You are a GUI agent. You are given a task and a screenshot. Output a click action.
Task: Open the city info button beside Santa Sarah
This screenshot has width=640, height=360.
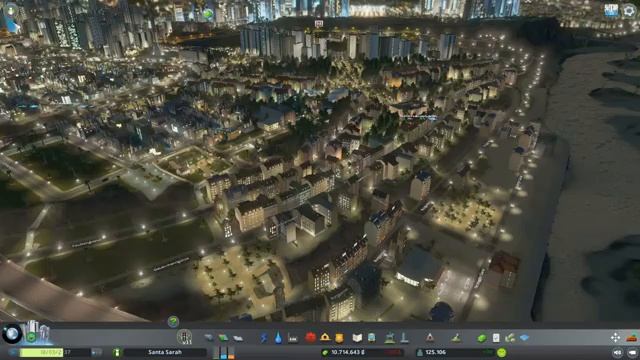coord(117,352)
